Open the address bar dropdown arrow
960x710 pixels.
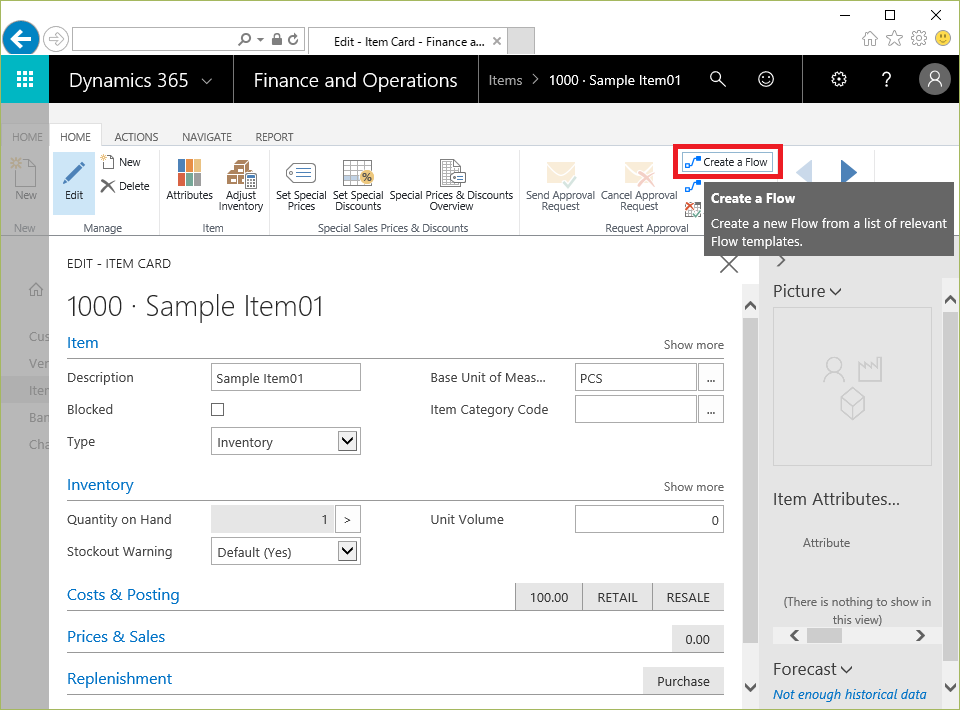coord(260,40)
